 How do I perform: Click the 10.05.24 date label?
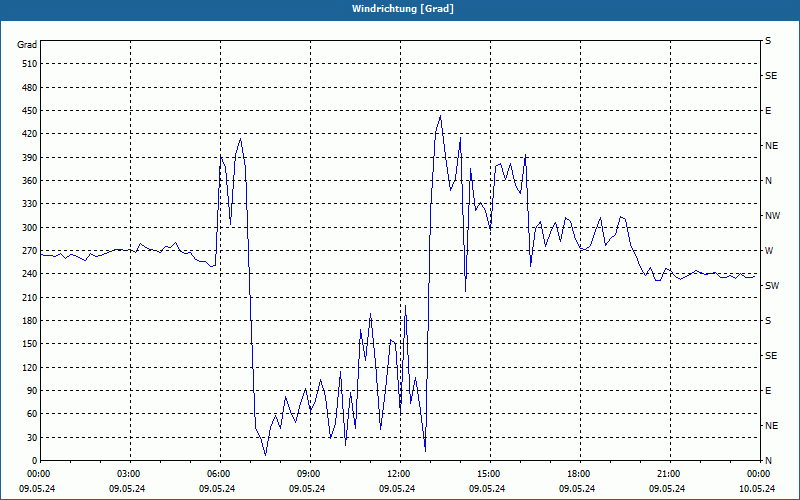757,489
